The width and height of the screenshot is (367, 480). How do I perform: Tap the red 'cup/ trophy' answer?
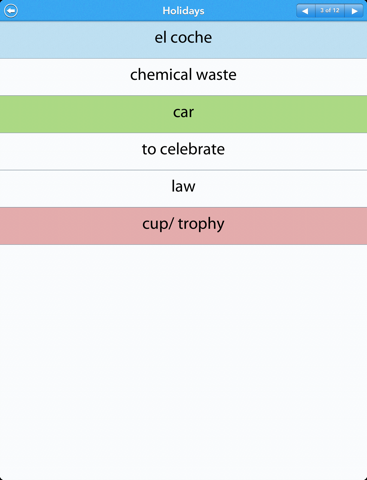tap(183, 226)
